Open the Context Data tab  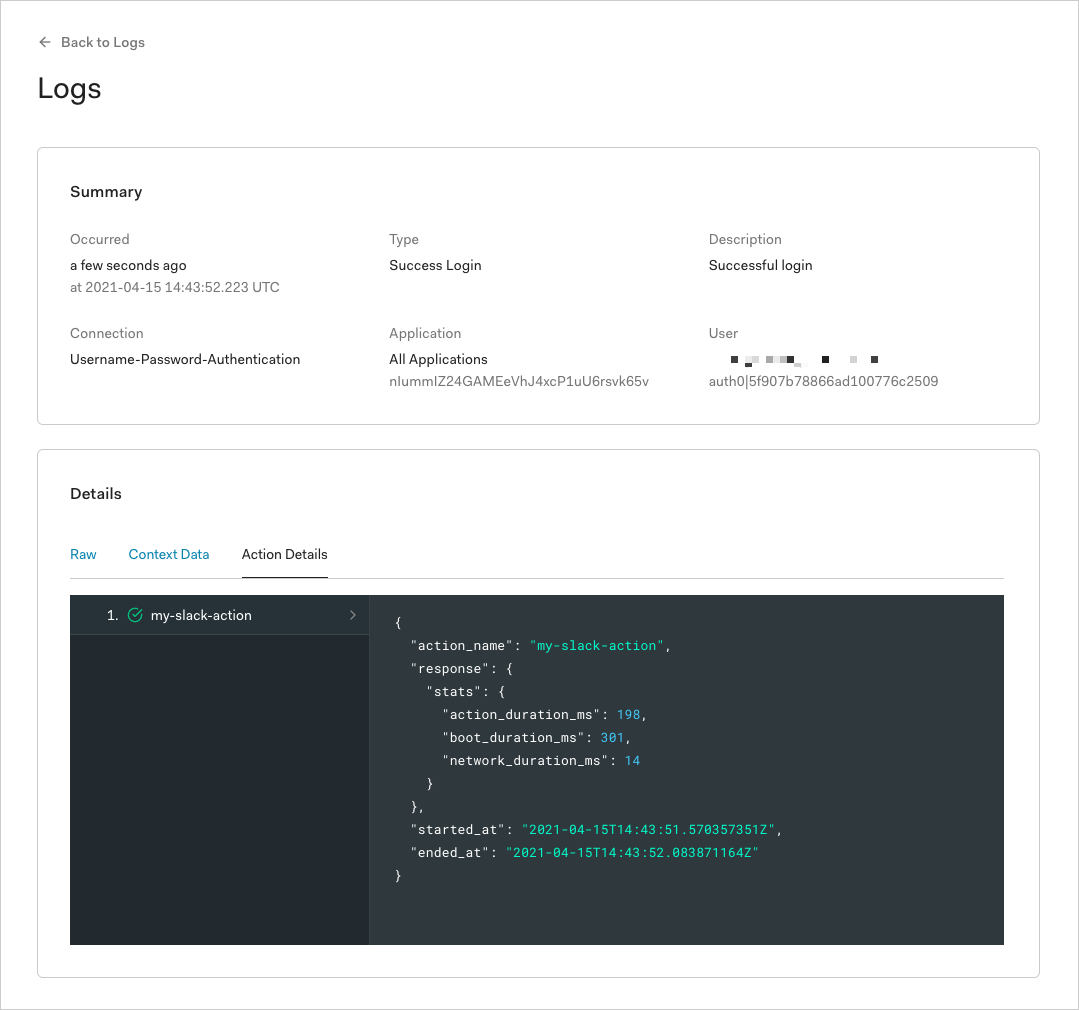point(168,554)
